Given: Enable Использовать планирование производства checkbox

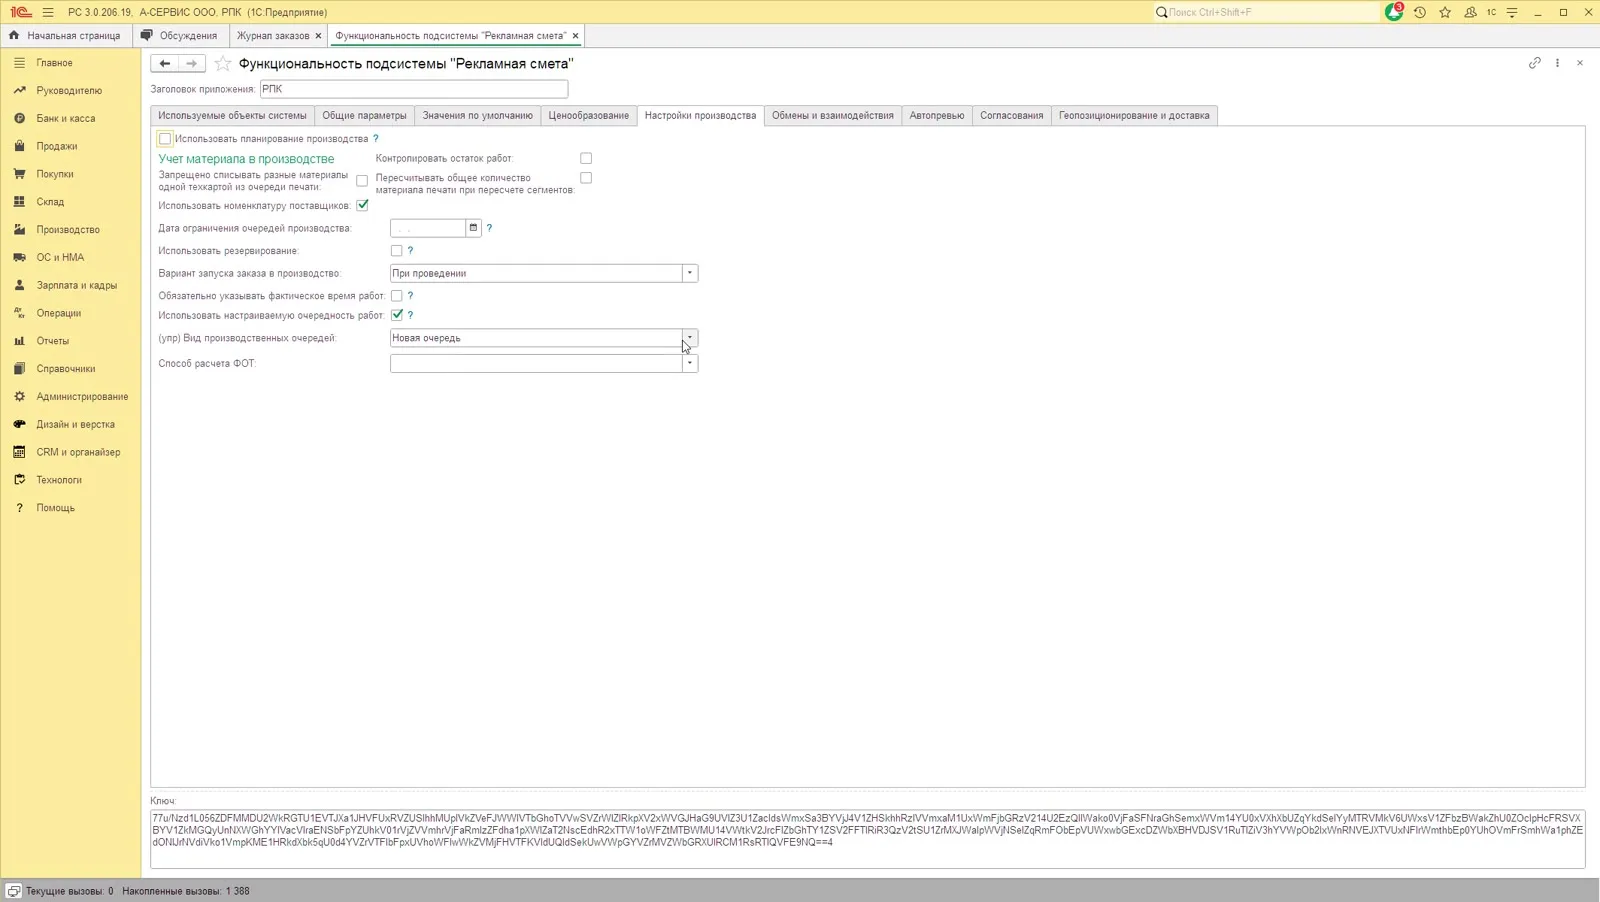Looking at the screenshot, I should click(x=165, y=139).
